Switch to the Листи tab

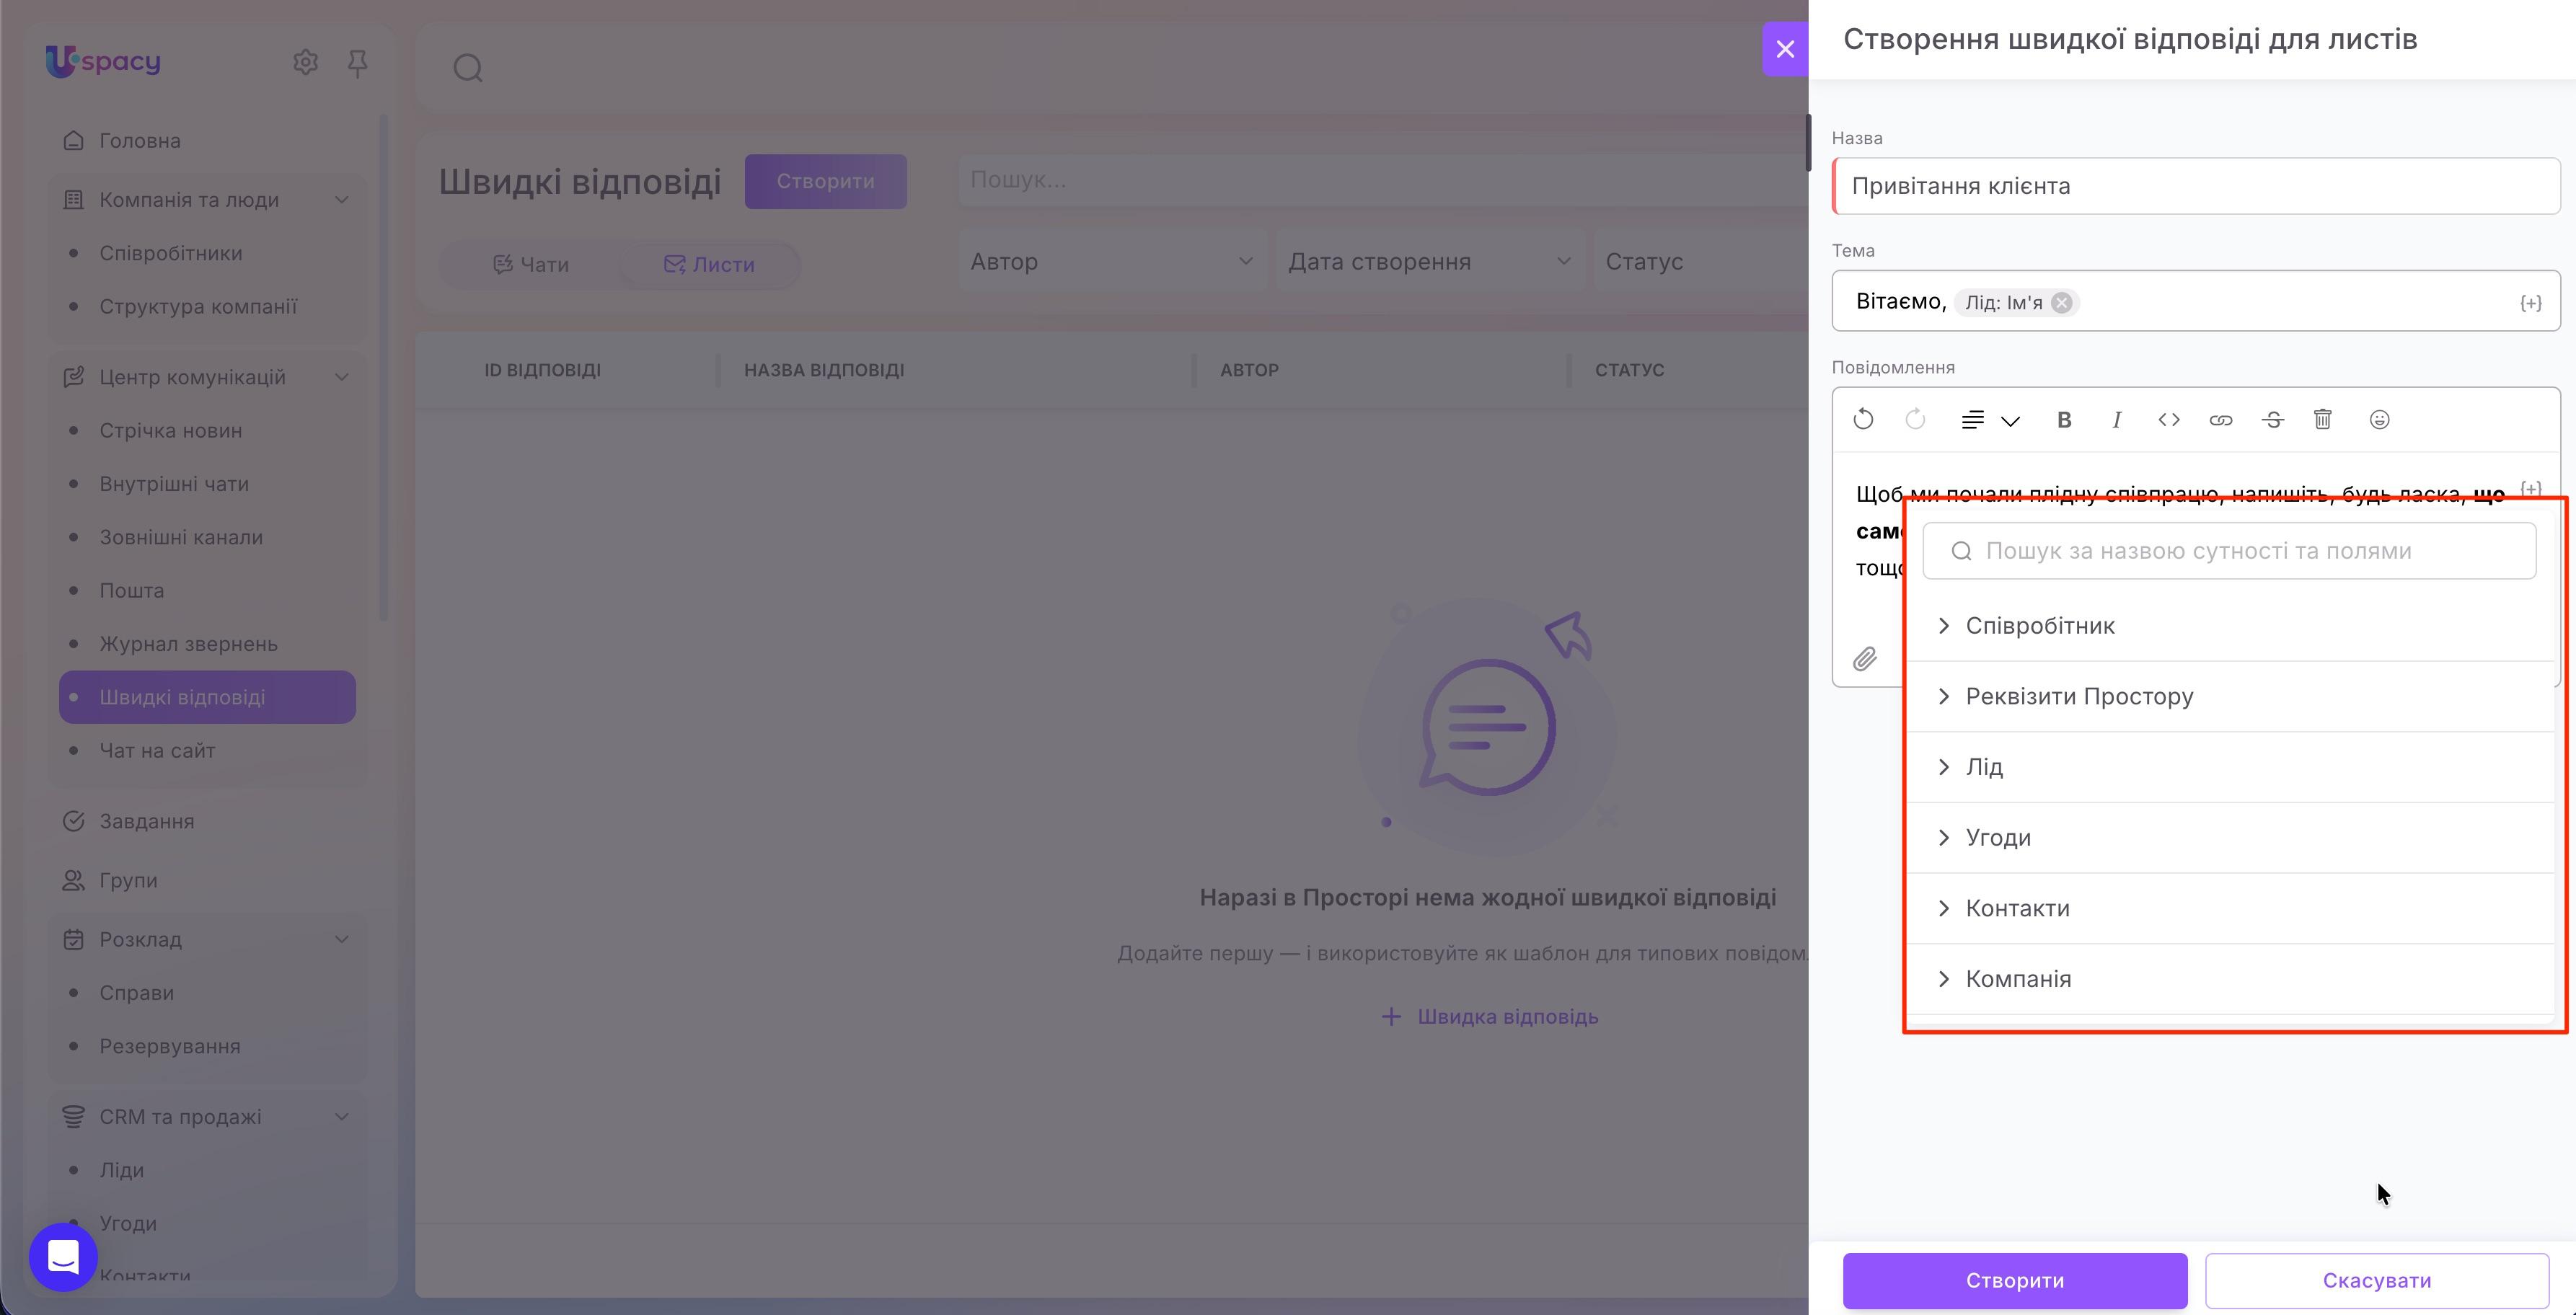click(709, 265)
